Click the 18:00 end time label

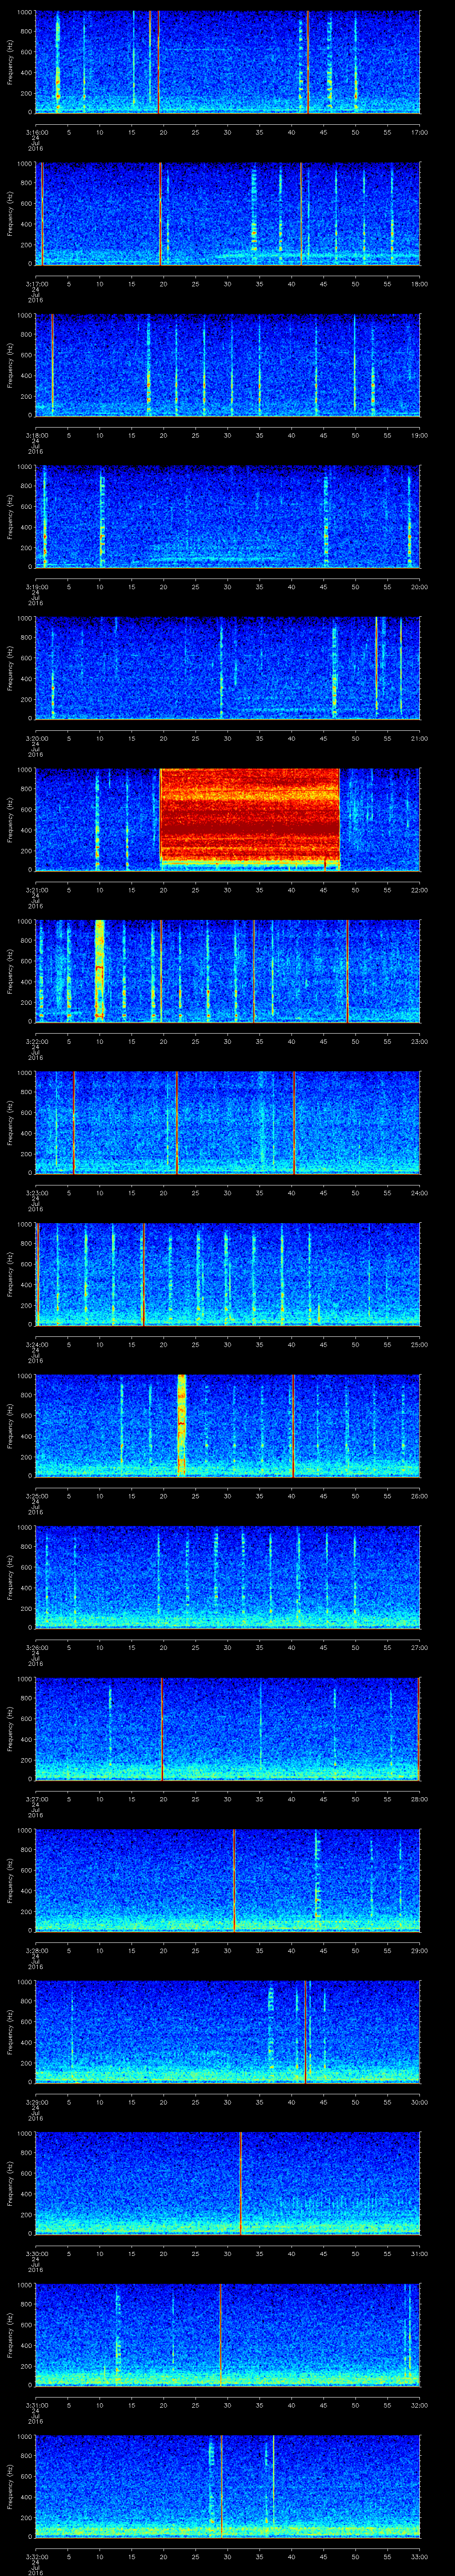tap(419, 284)
